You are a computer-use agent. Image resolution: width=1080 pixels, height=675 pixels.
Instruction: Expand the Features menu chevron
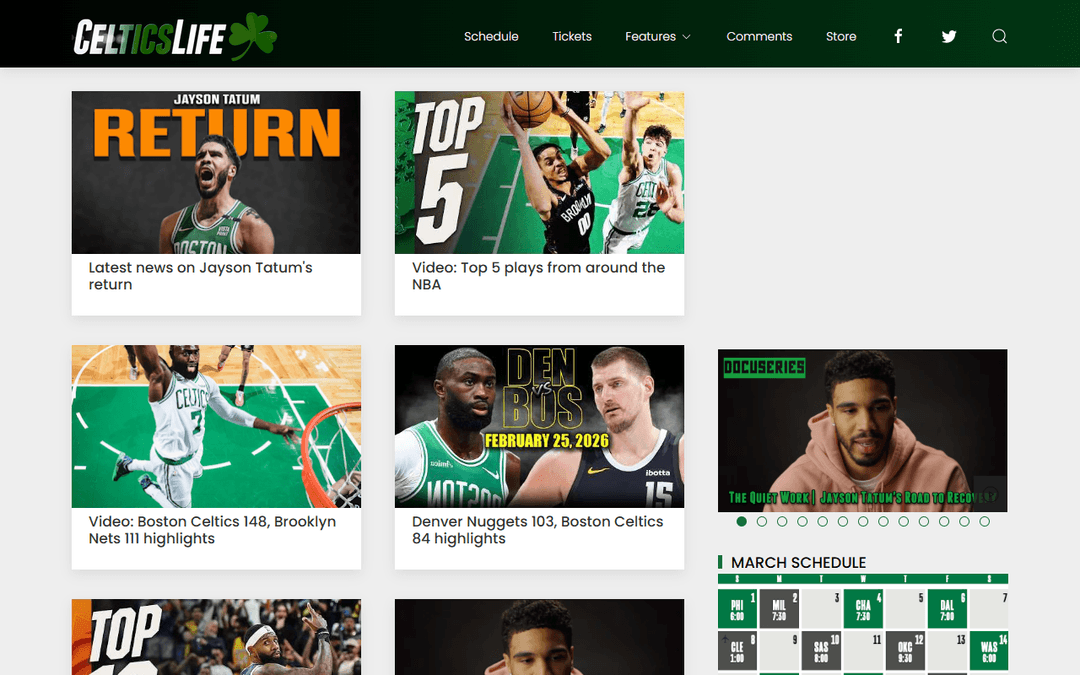pyautogui.click(x=686, y=37)
